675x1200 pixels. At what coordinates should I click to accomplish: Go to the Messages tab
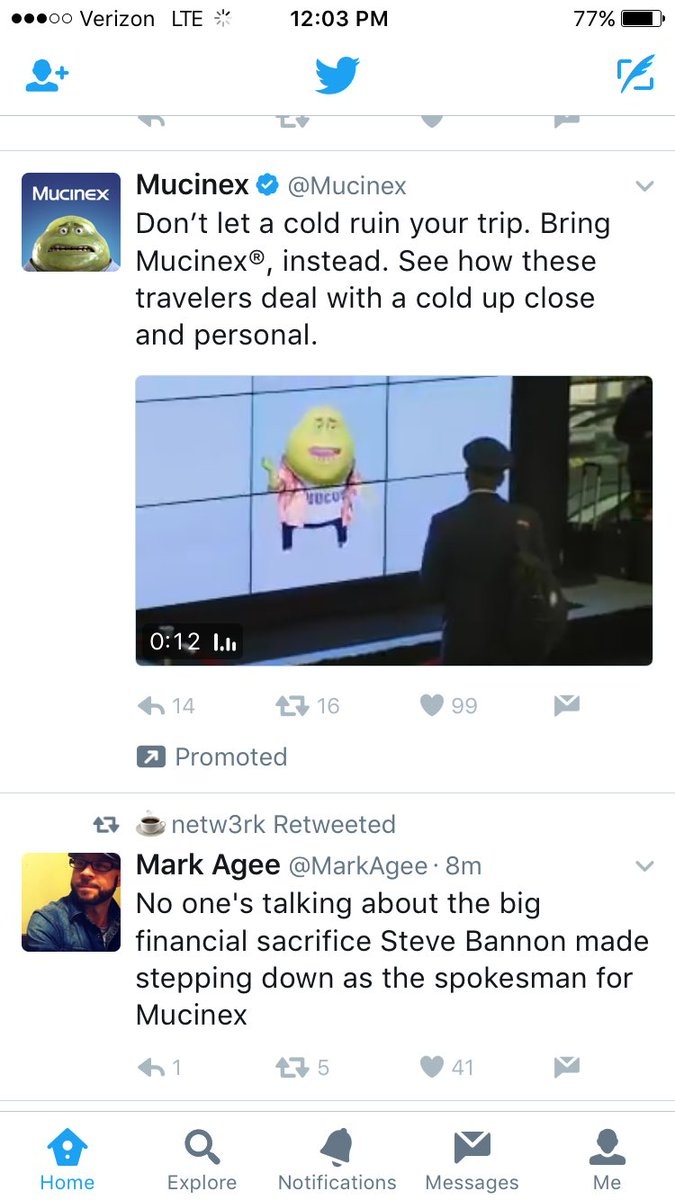(x=472, y=1158)
